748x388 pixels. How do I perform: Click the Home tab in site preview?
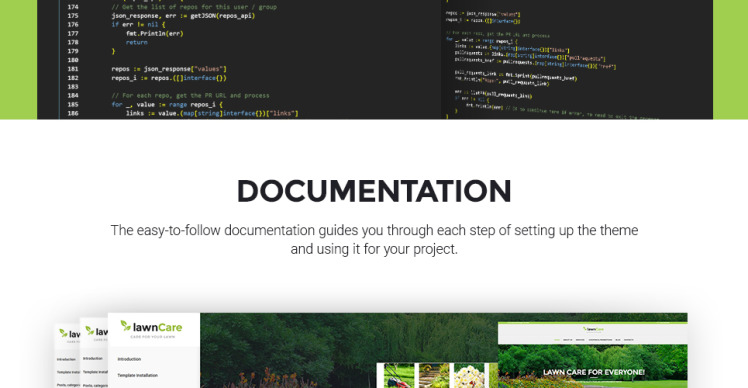[557, 340]
